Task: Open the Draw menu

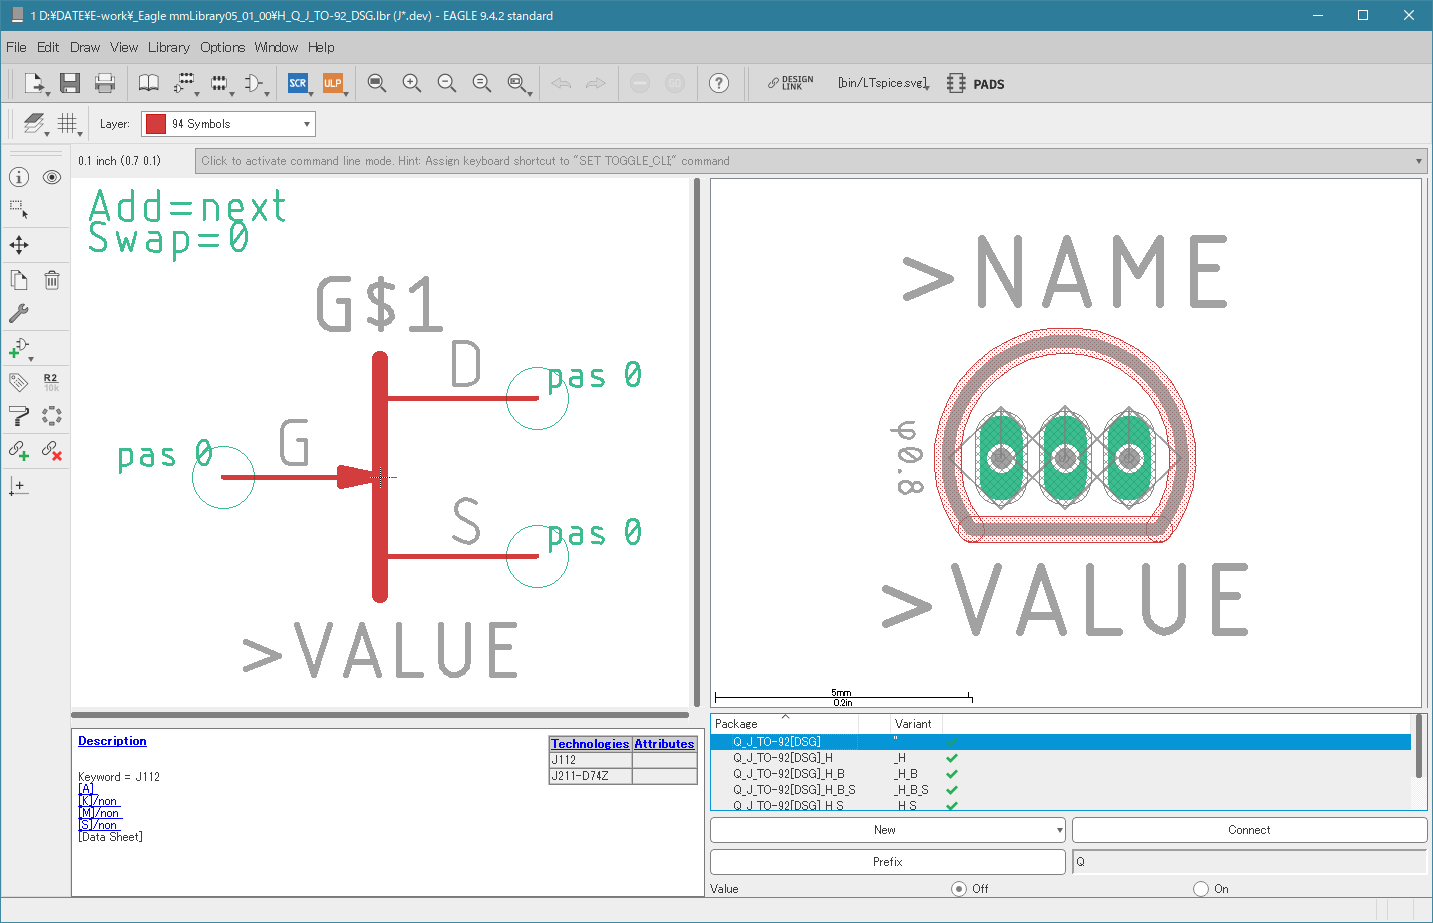Action: point(85,47)
